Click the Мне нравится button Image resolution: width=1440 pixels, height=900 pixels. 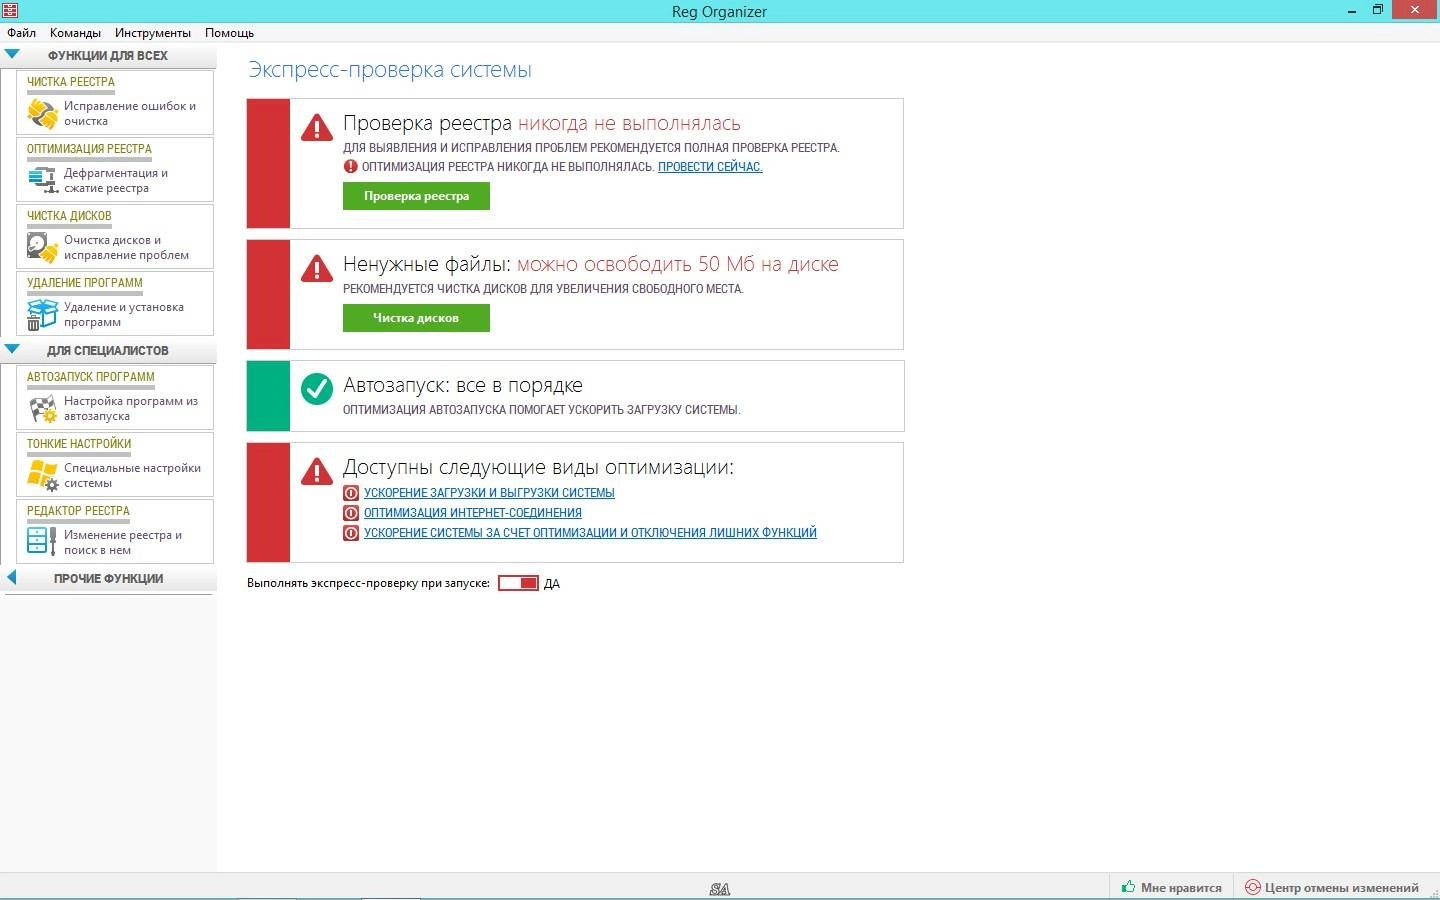tap(1171, 887)
